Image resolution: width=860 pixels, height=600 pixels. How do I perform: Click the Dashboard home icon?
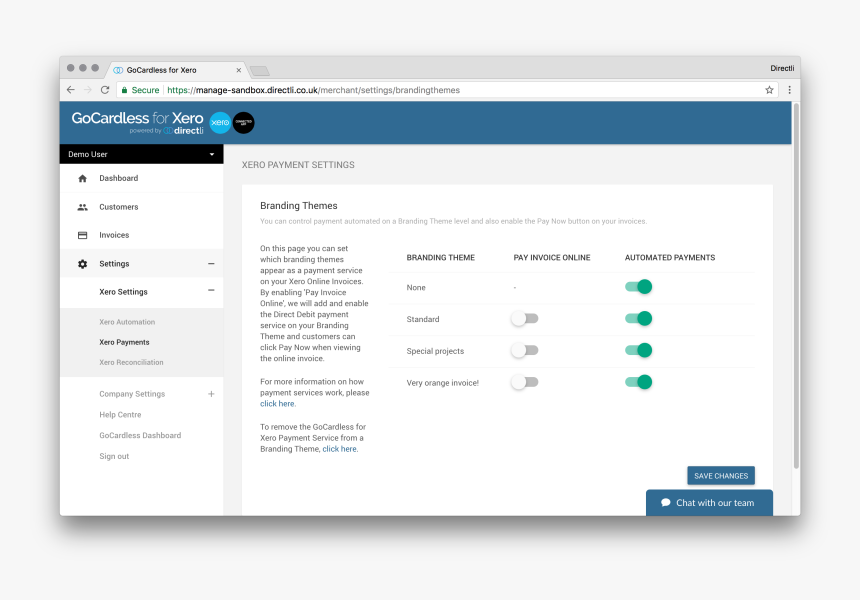click(82, 179)
